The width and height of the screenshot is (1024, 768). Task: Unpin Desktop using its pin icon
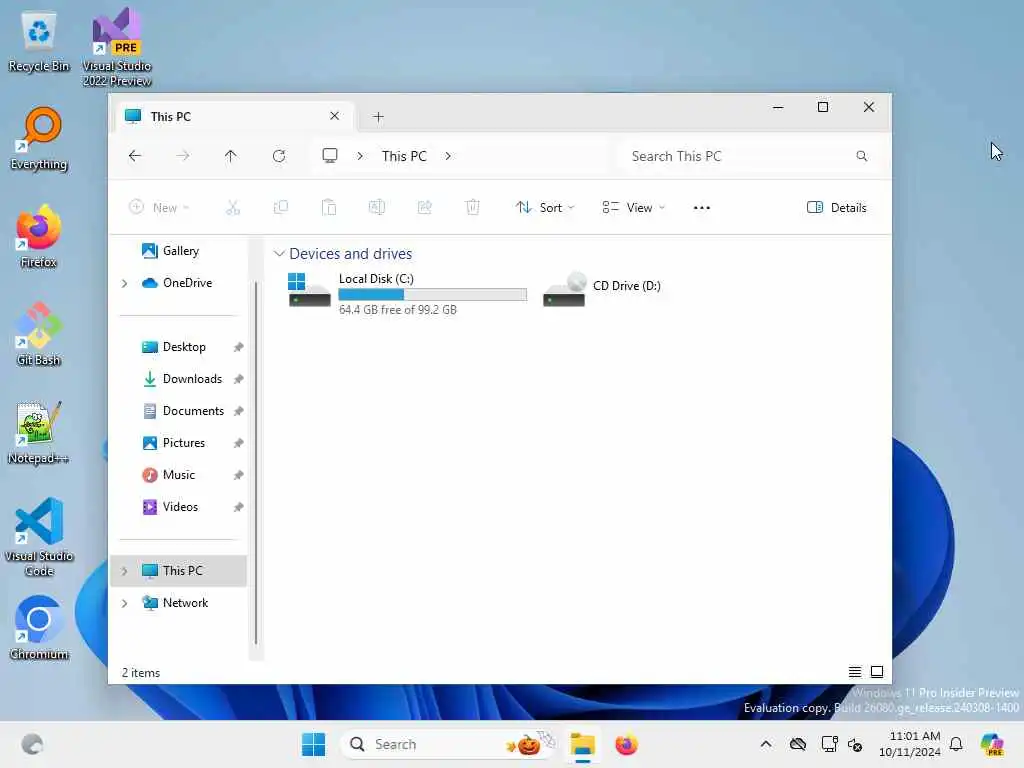pos(238,347)
